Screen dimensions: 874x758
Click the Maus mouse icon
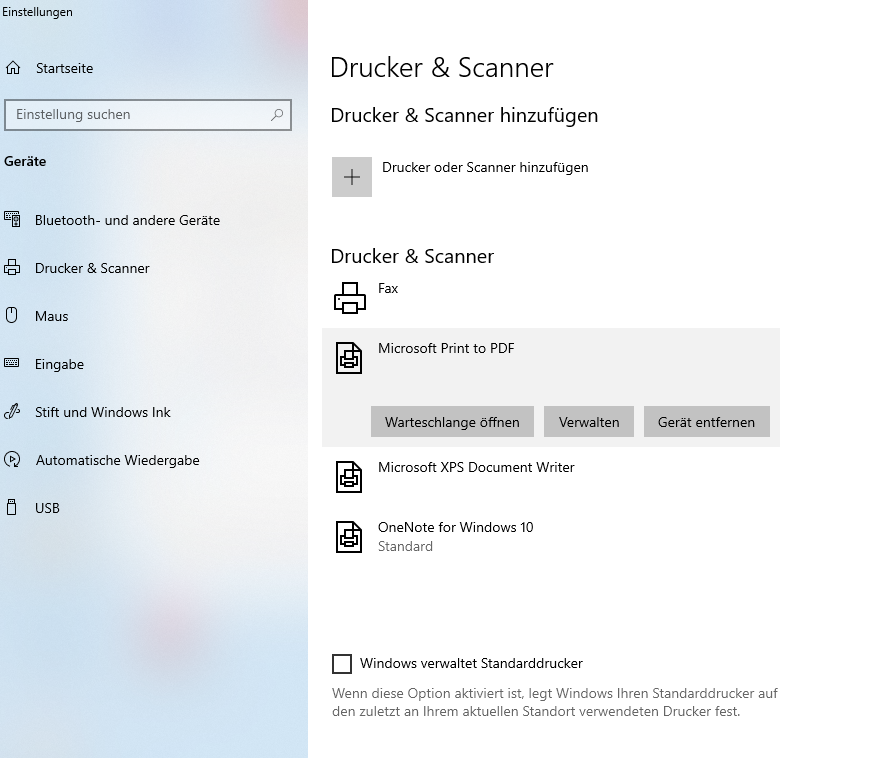click(x=12, y=315)
